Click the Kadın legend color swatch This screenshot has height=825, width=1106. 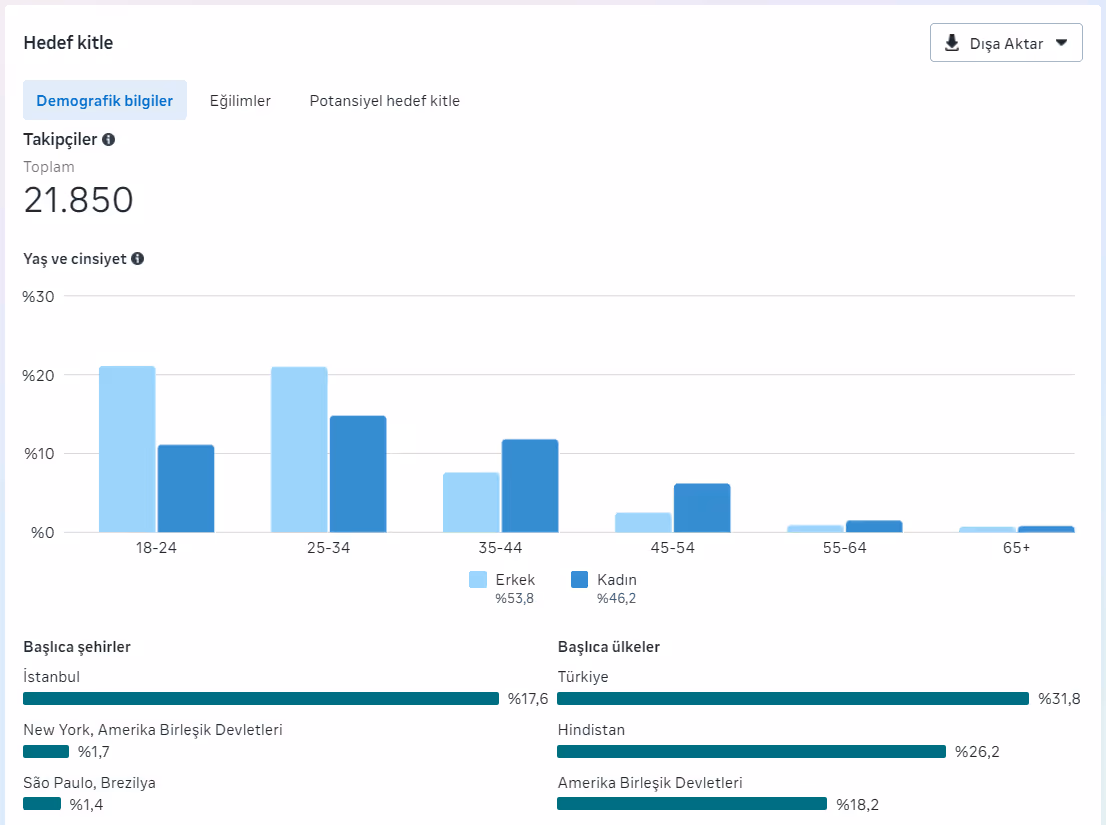click(579, 580)
